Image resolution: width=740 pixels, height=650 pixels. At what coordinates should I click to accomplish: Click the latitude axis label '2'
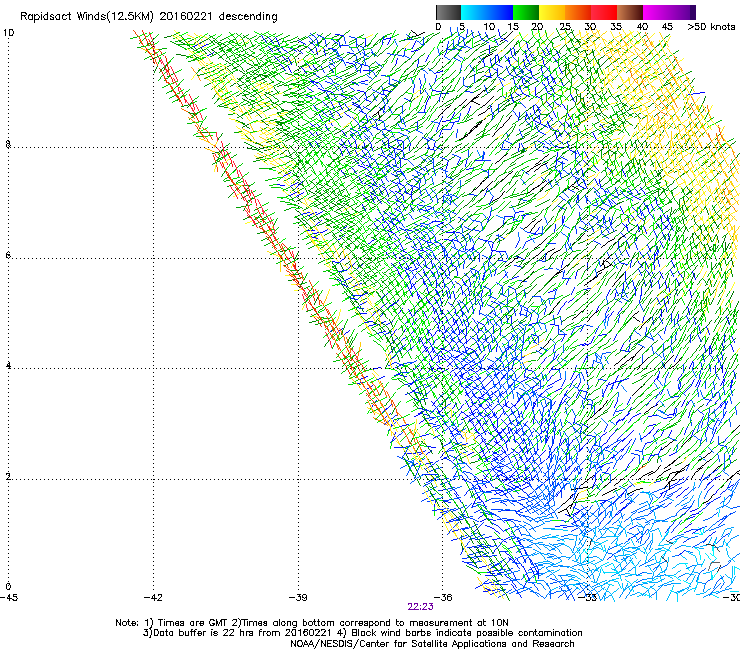click(x=8, y=476)
